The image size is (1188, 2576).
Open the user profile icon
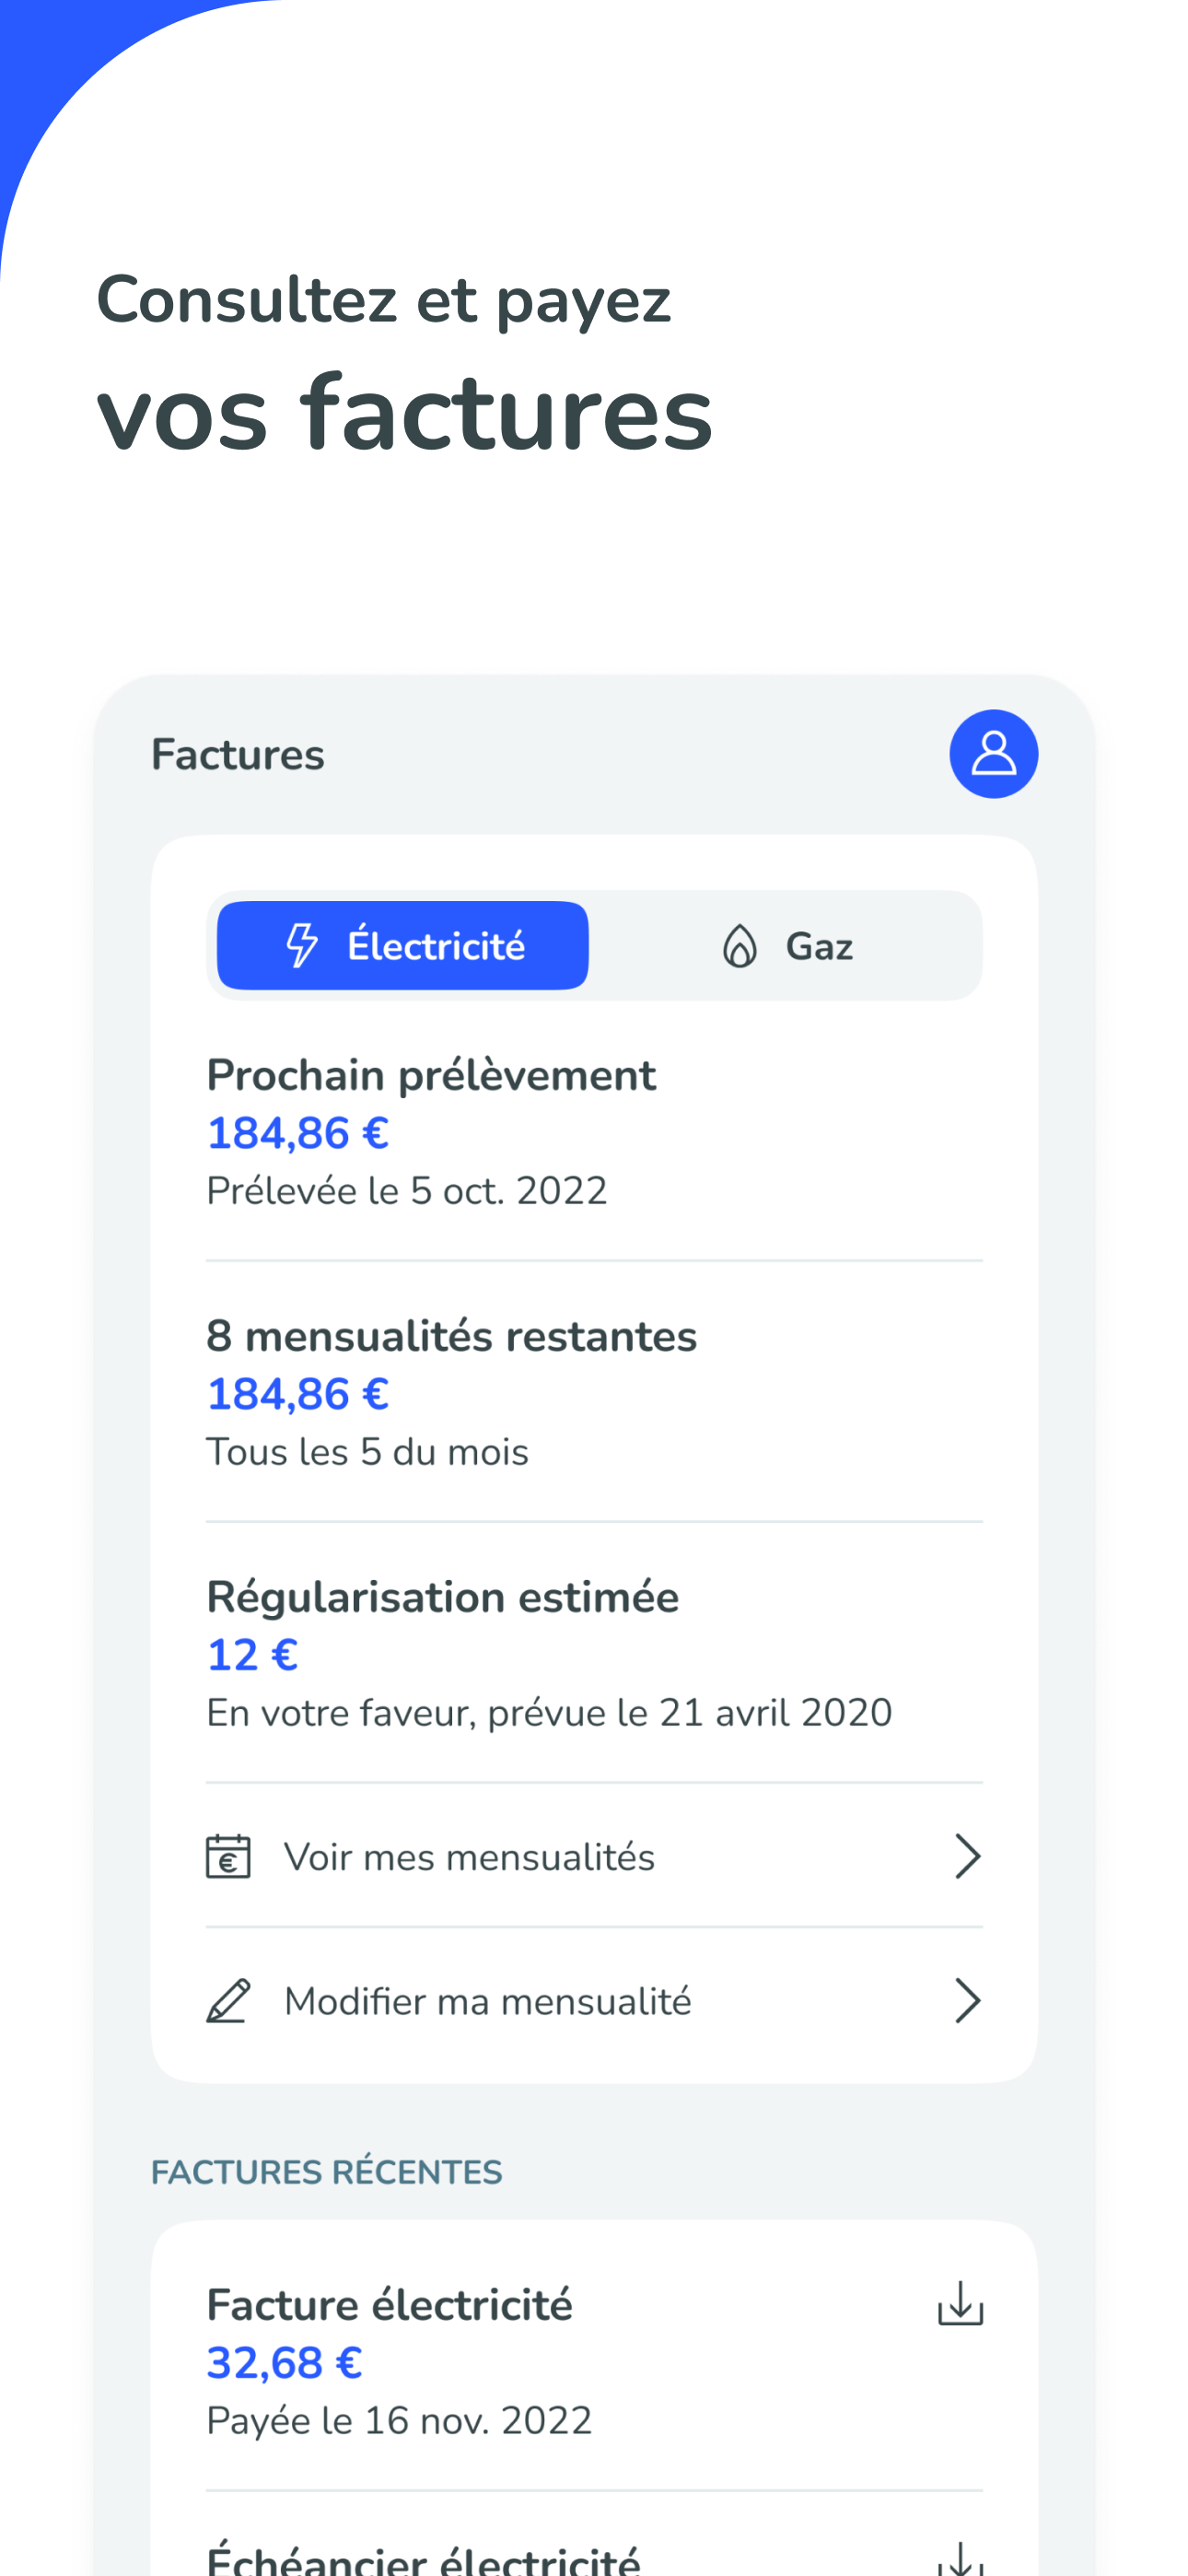993,754
